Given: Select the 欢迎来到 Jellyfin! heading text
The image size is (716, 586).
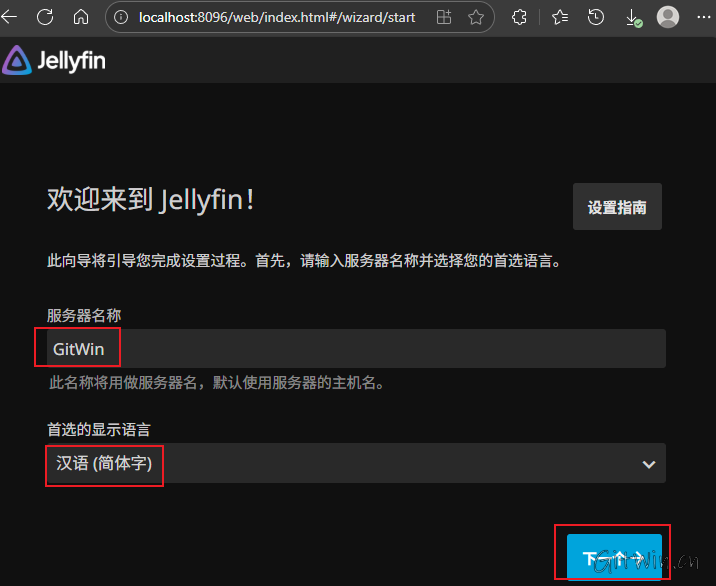Looking at the screenshot, I should click(x=150, y=200).
